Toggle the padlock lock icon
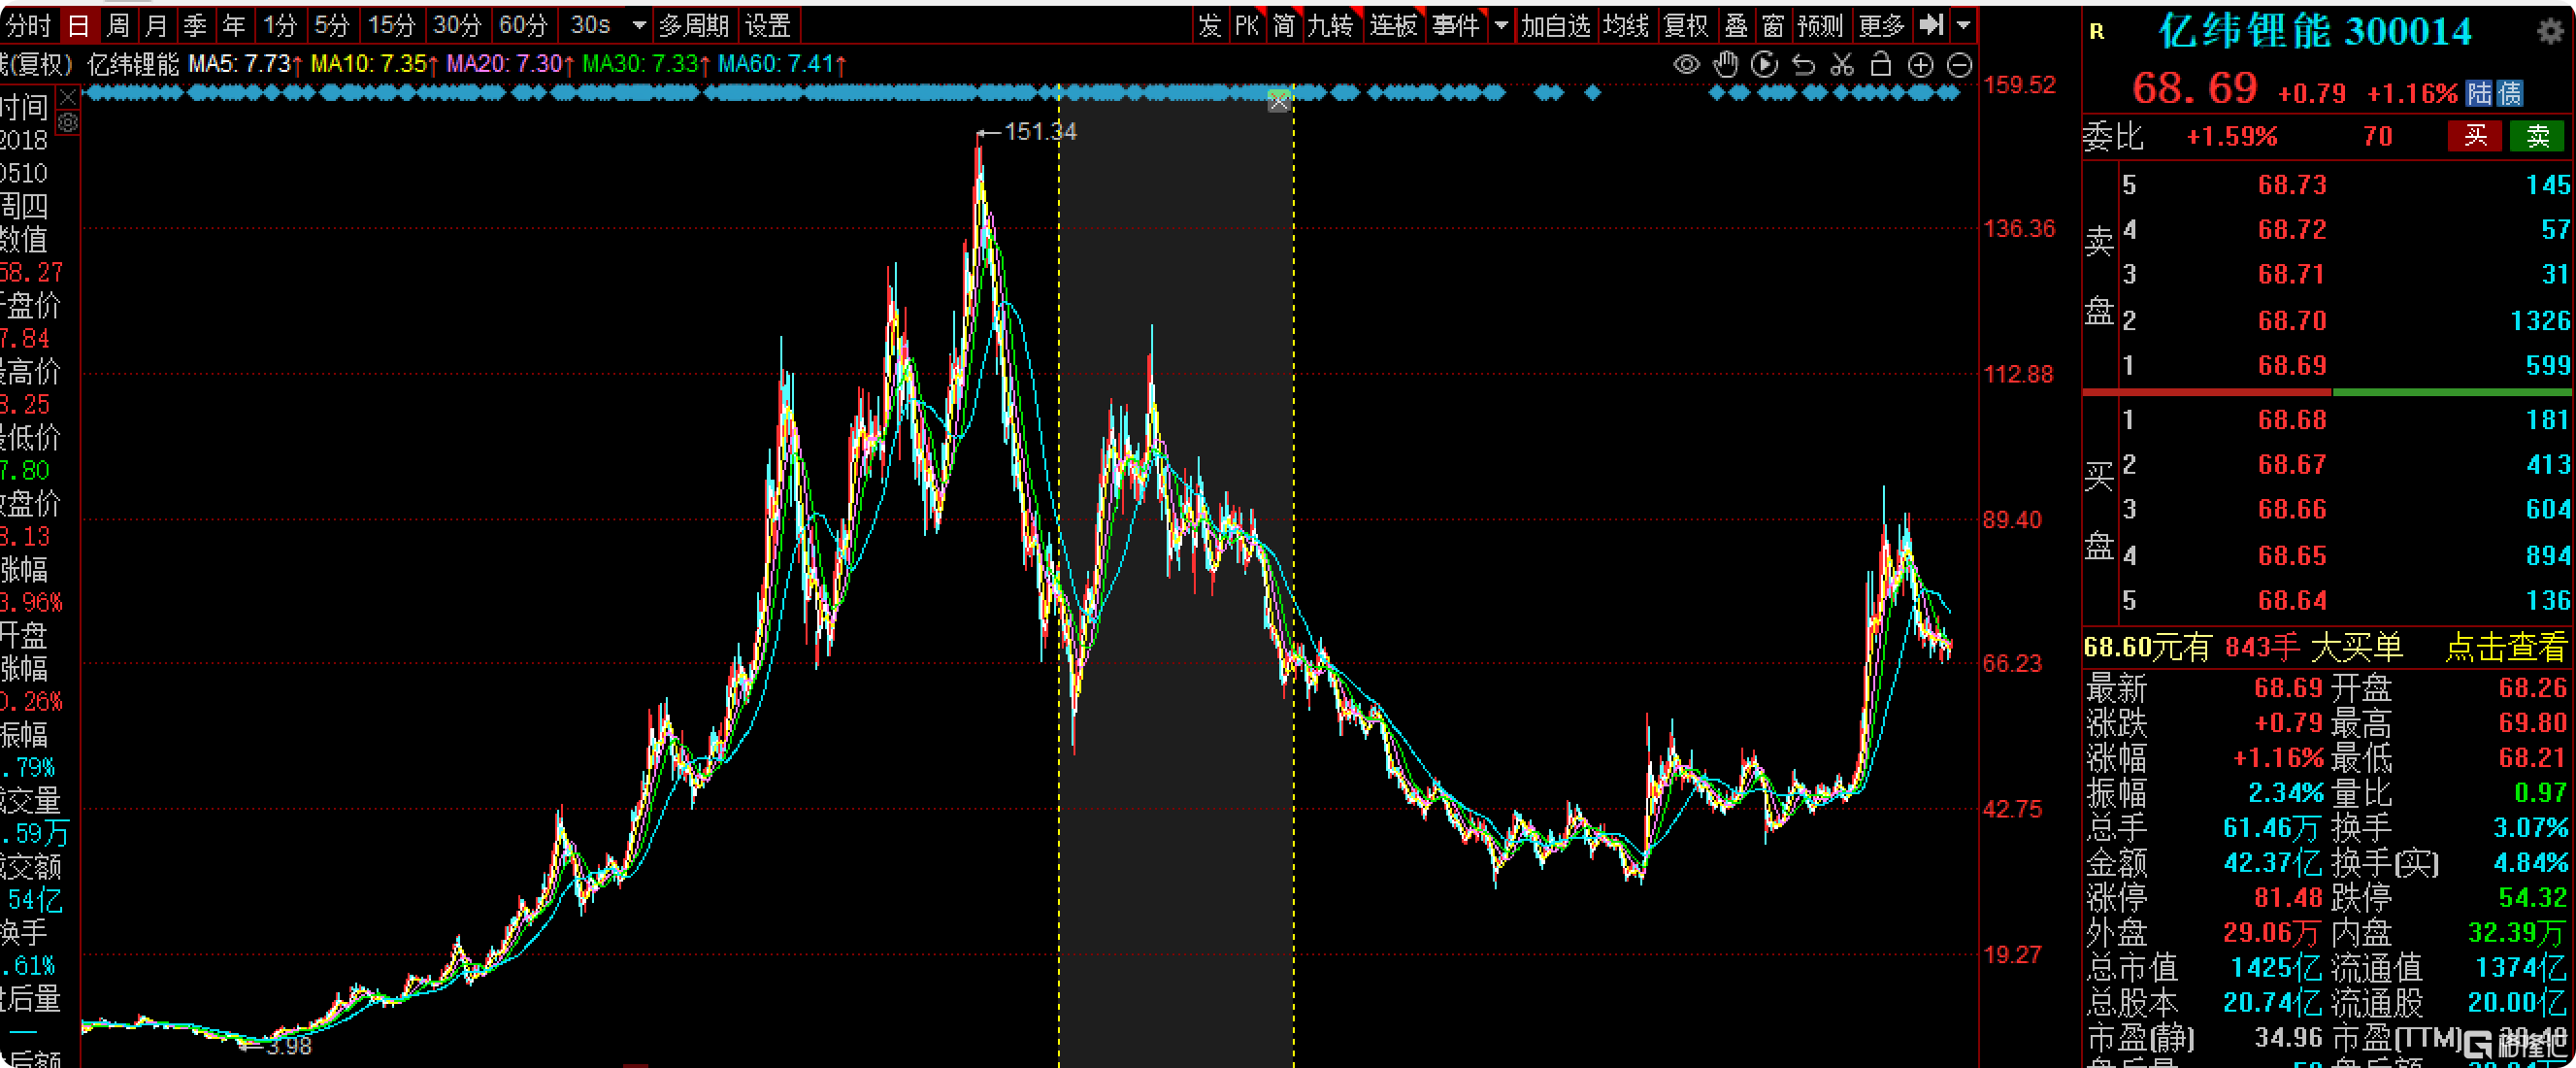The image size is (2576, 1068). click(1880, 65)
